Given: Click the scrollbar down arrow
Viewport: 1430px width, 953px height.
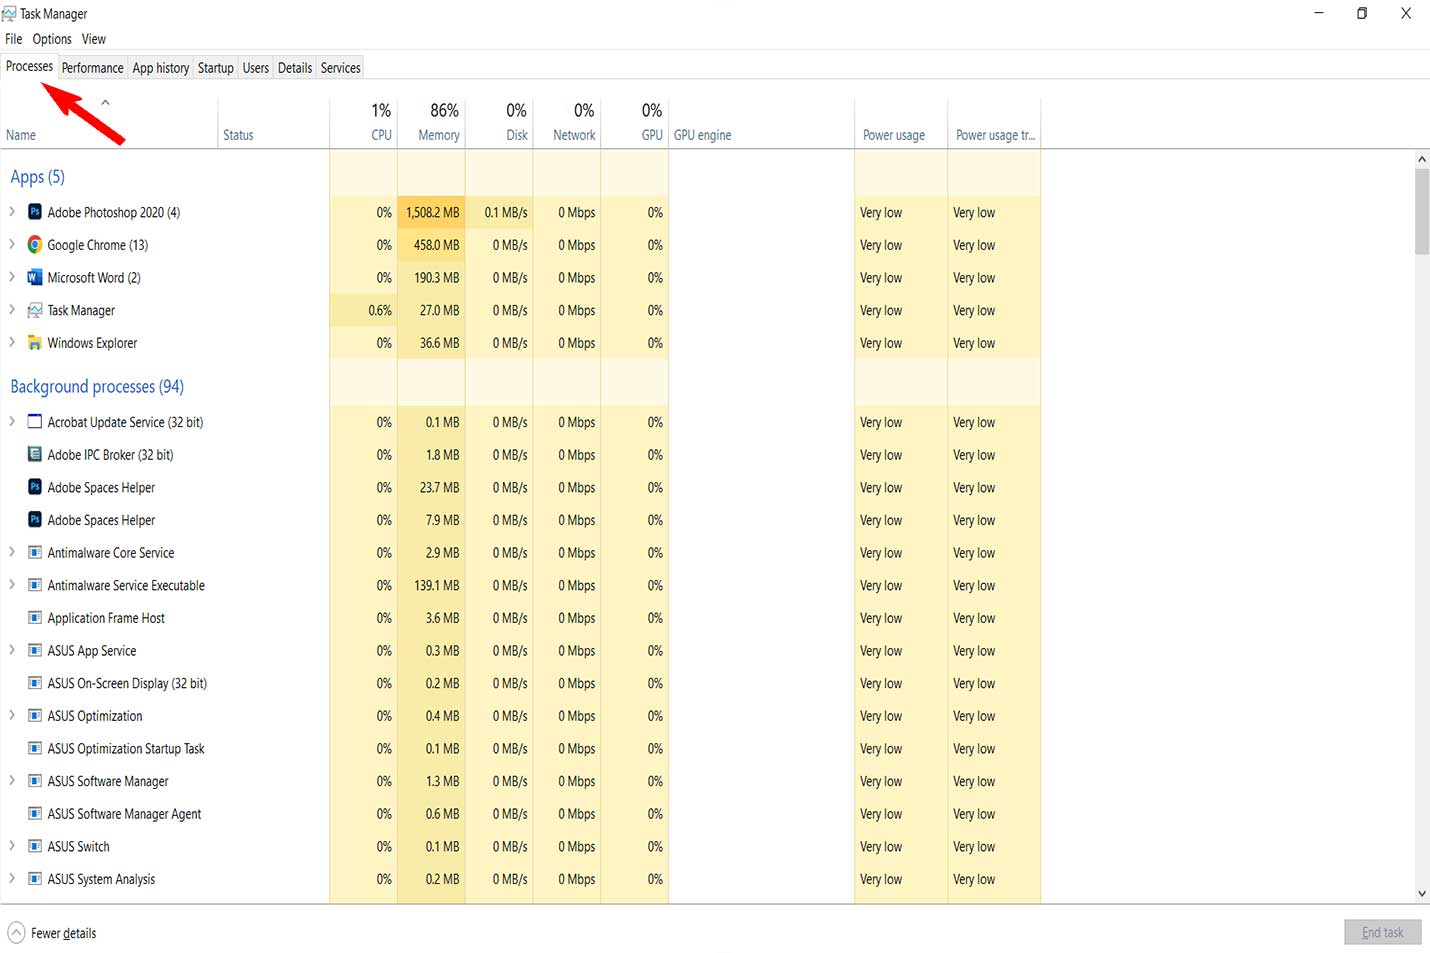Looking at the screenshot, I should [x=1422, y=894].
